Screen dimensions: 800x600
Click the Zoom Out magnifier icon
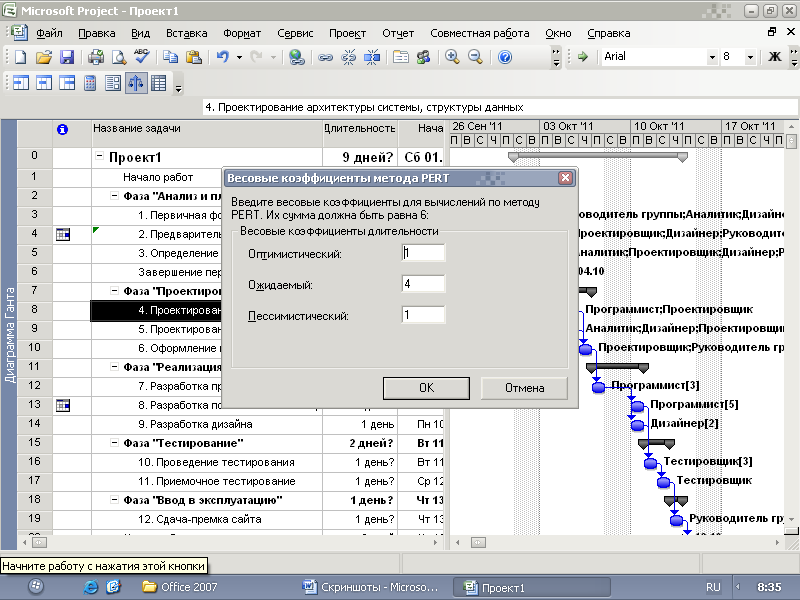click(x=476, y=57)
